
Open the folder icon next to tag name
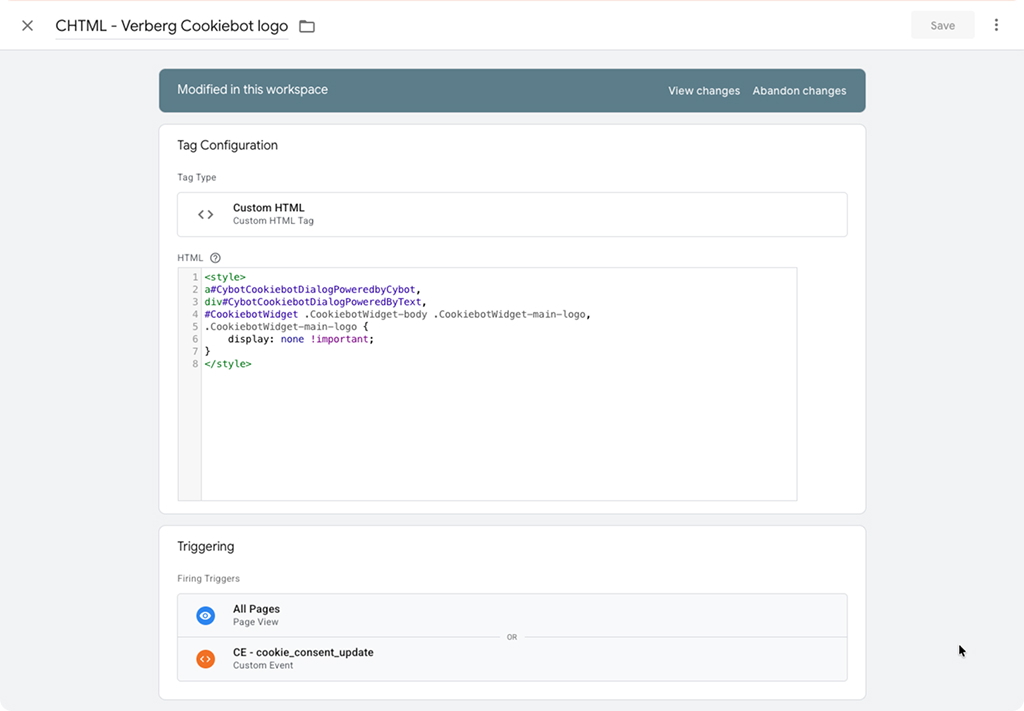pos(307,26)
